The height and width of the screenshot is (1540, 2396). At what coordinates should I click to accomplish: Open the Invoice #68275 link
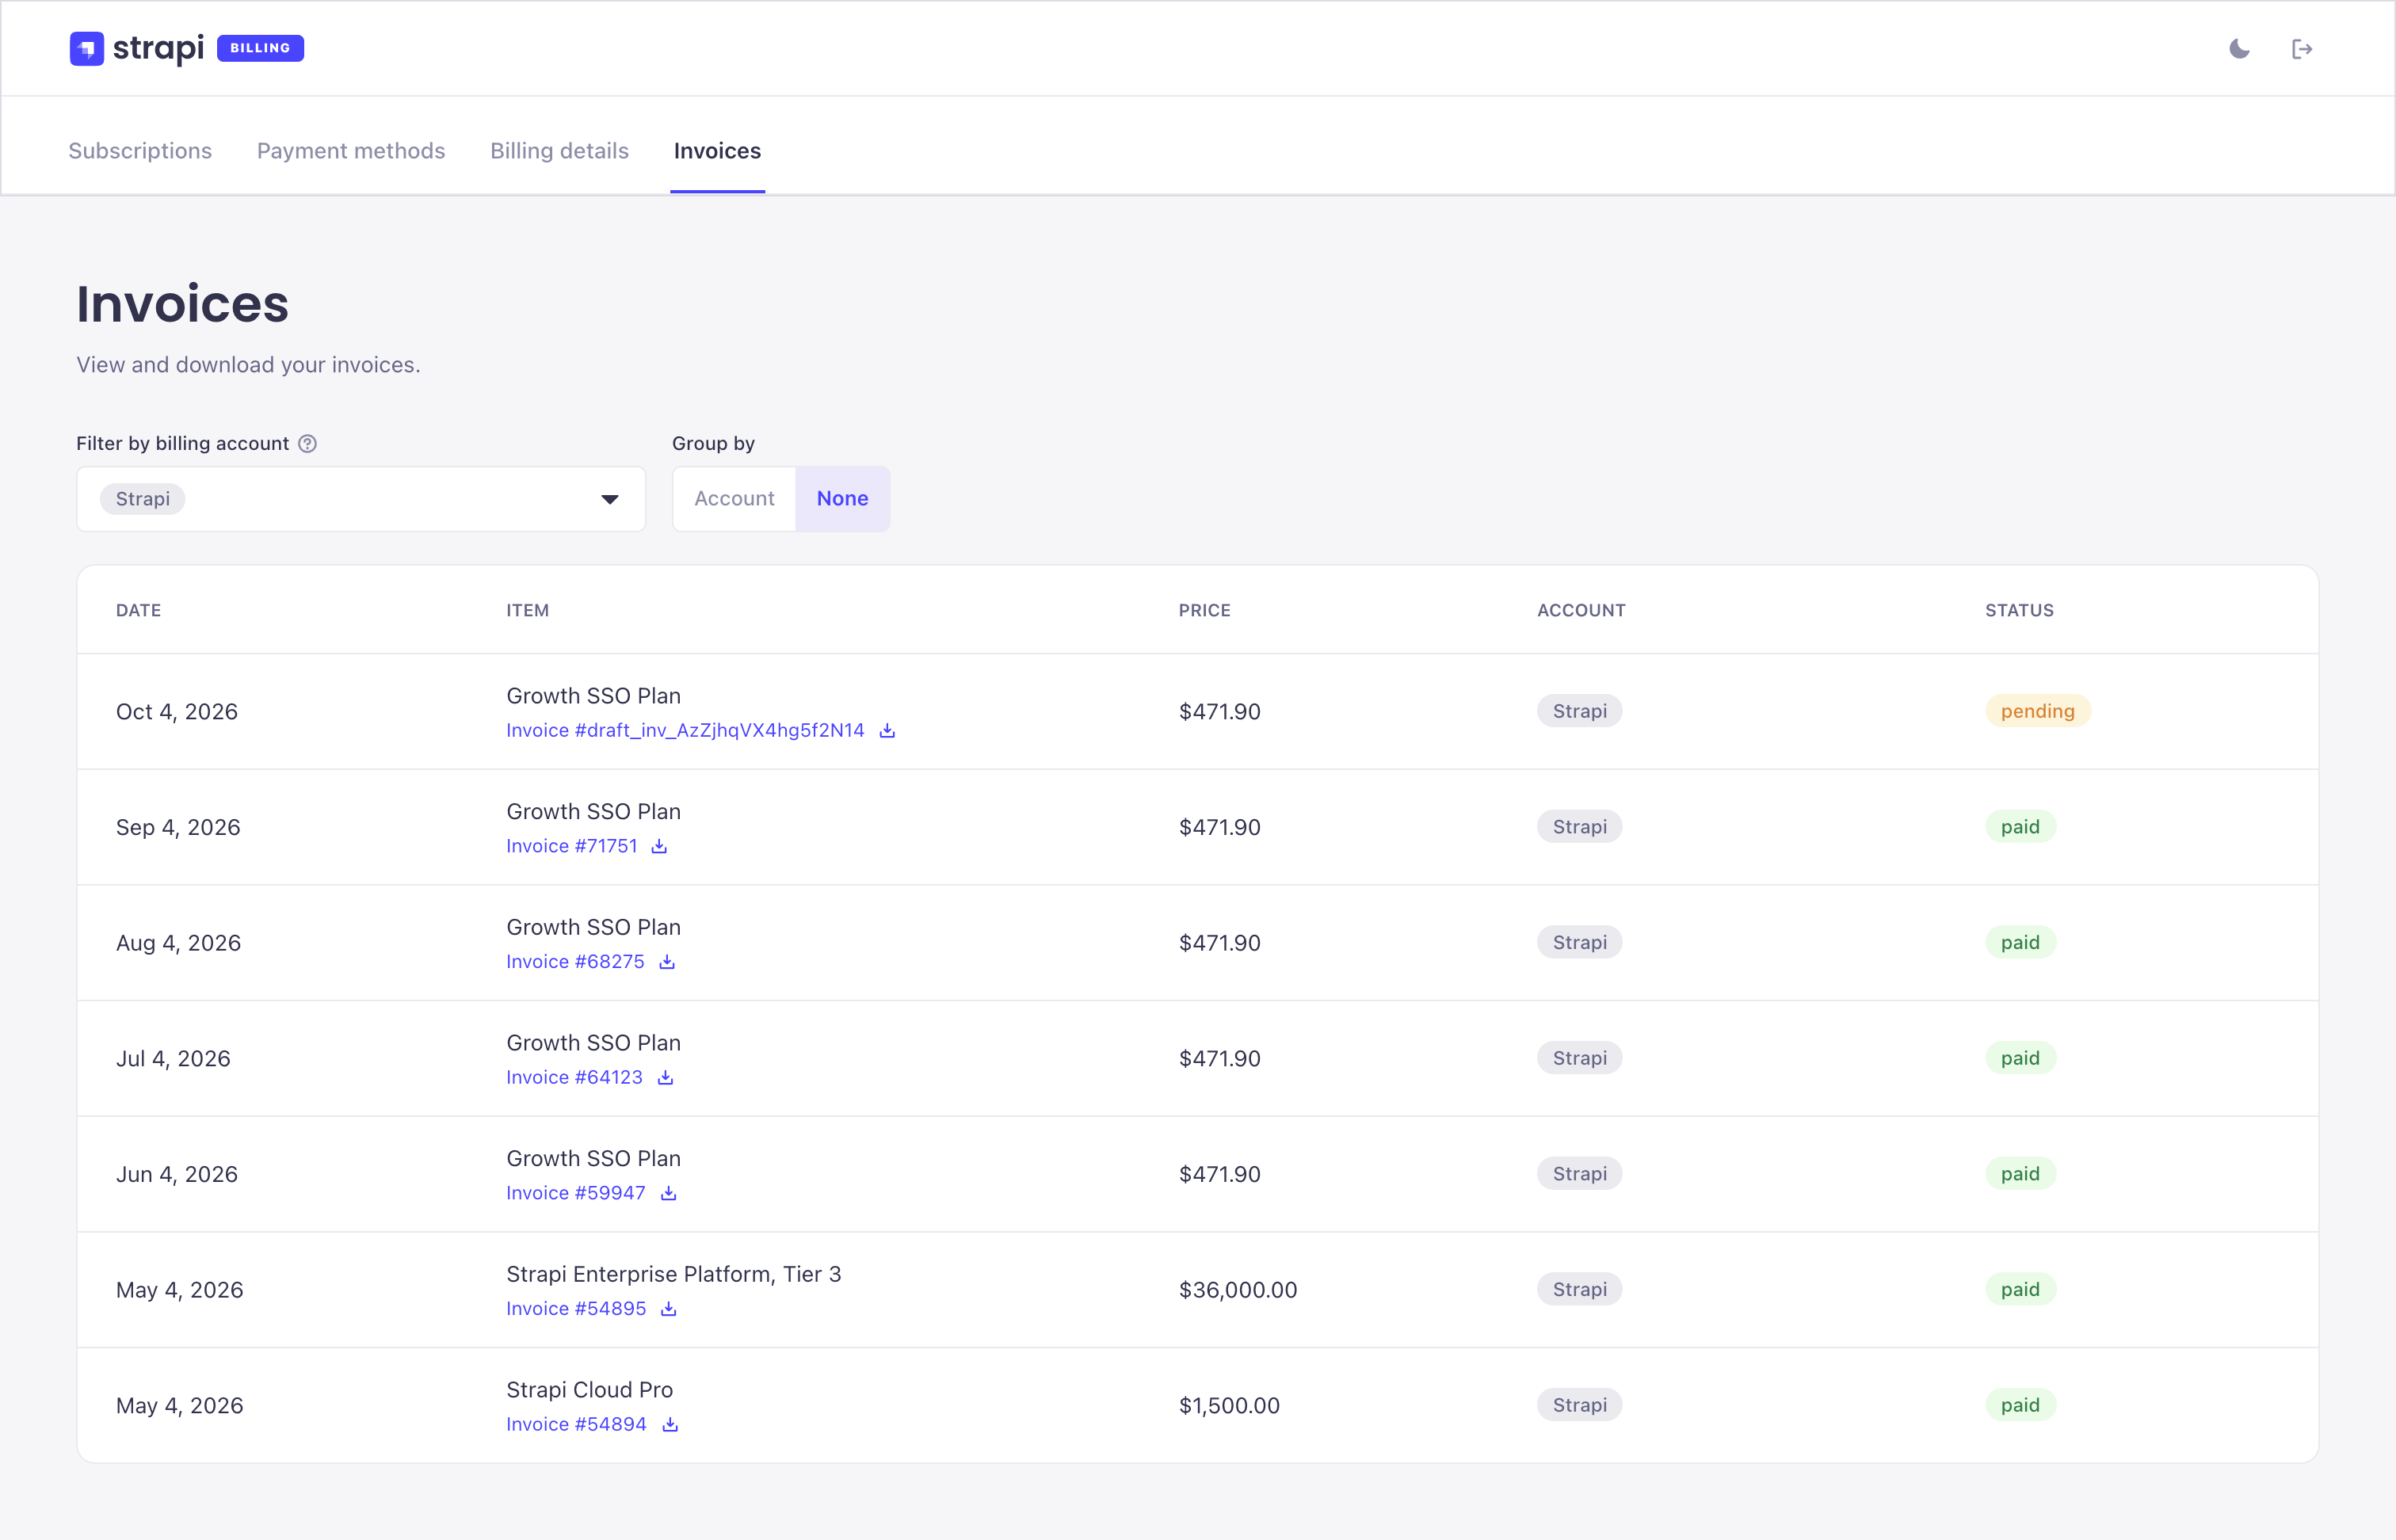(575, 962)
